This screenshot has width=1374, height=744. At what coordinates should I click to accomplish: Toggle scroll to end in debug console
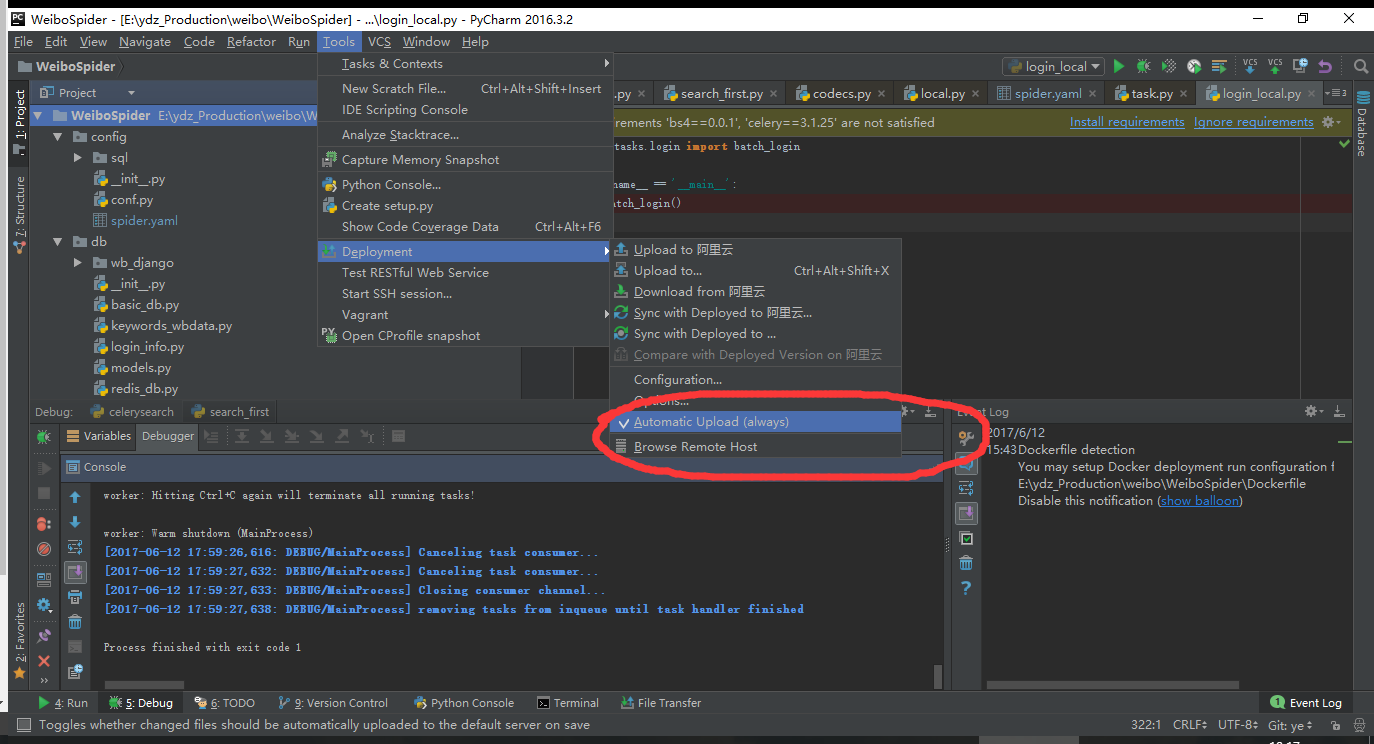76,572
